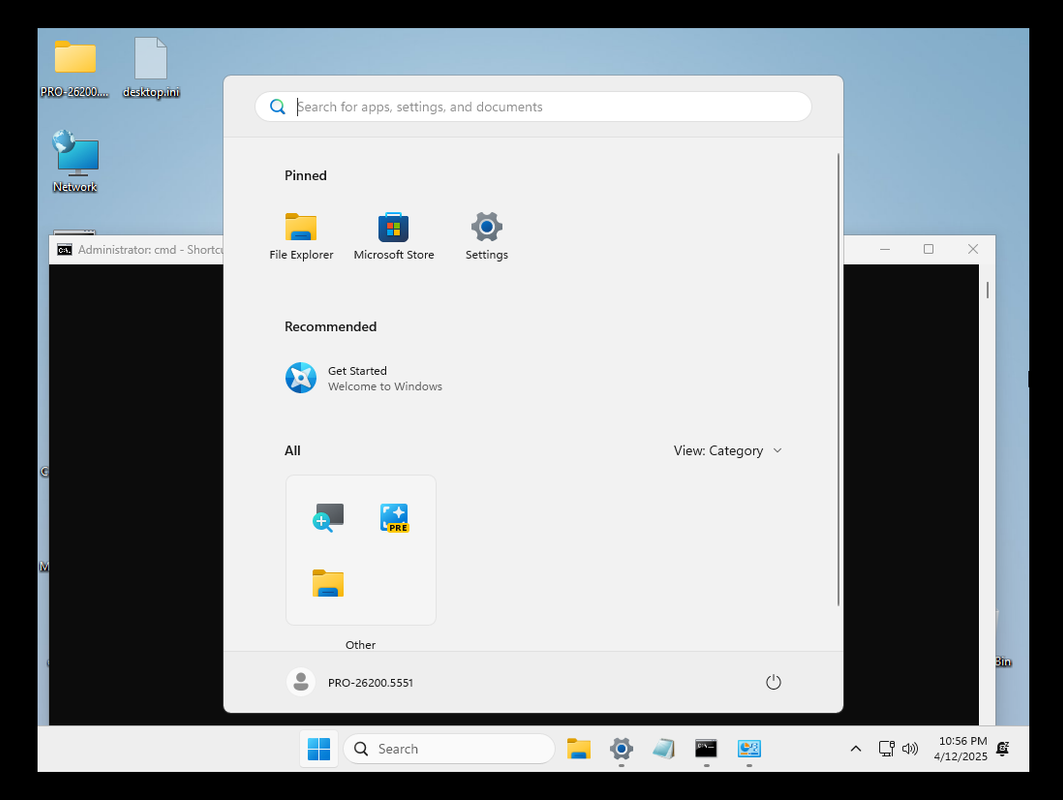
Task: Click the taskbar Search box
Action: 449,748
